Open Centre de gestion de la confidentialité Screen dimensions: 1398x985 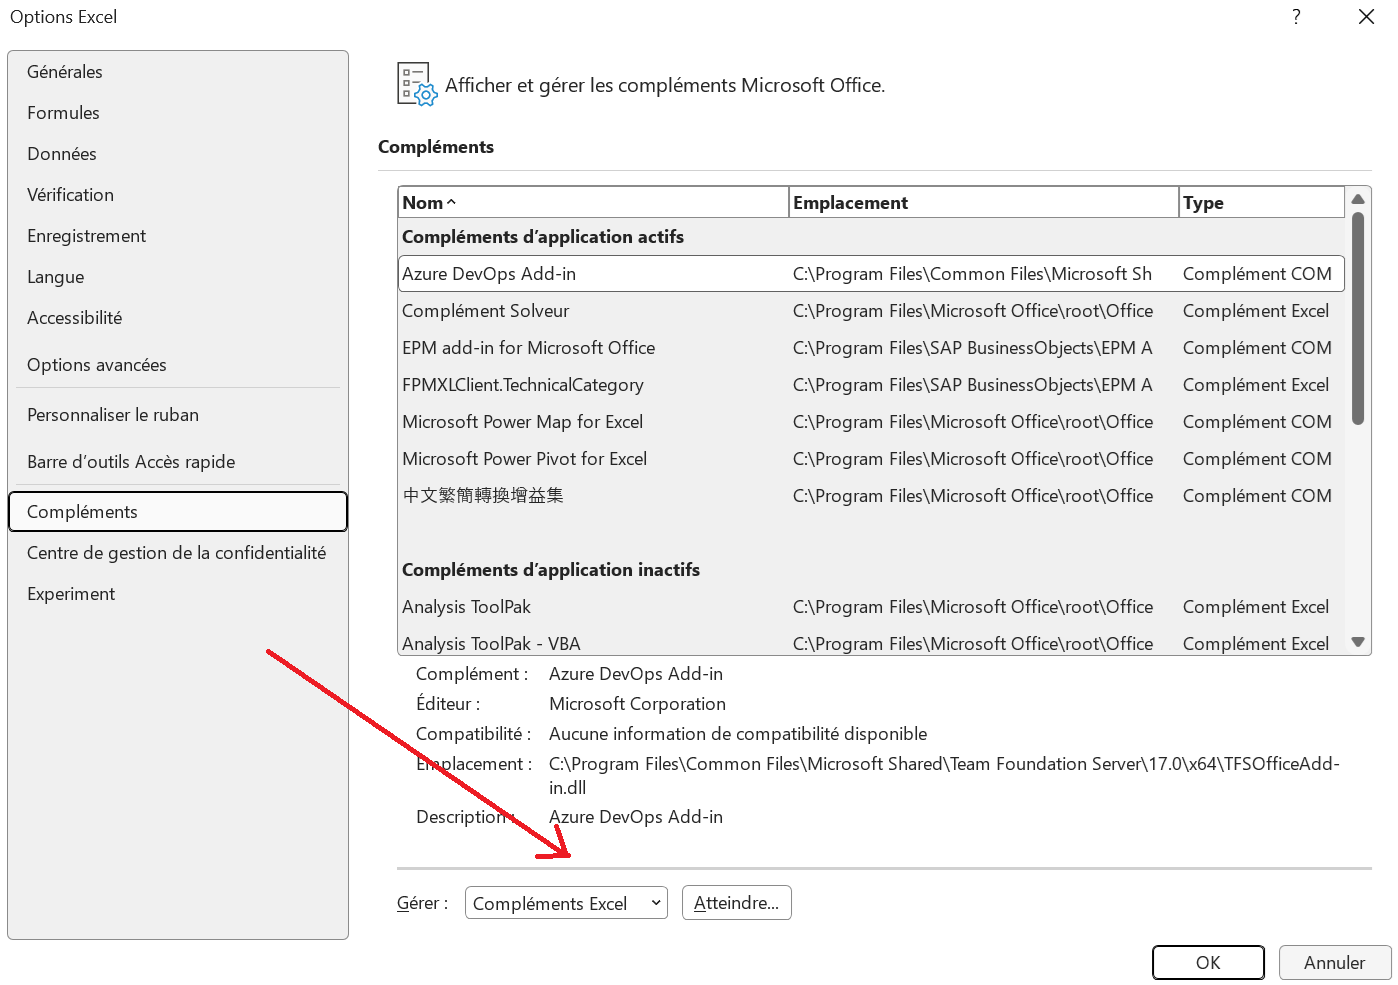click(x=176, y=553)
